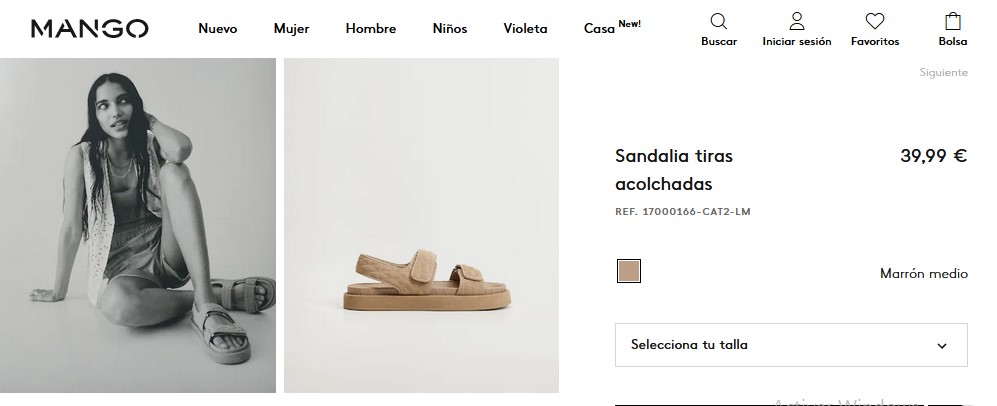Click the New! badge beside Casa
Image resolution: width=997 pixels, height=406 pixels.
629,24
